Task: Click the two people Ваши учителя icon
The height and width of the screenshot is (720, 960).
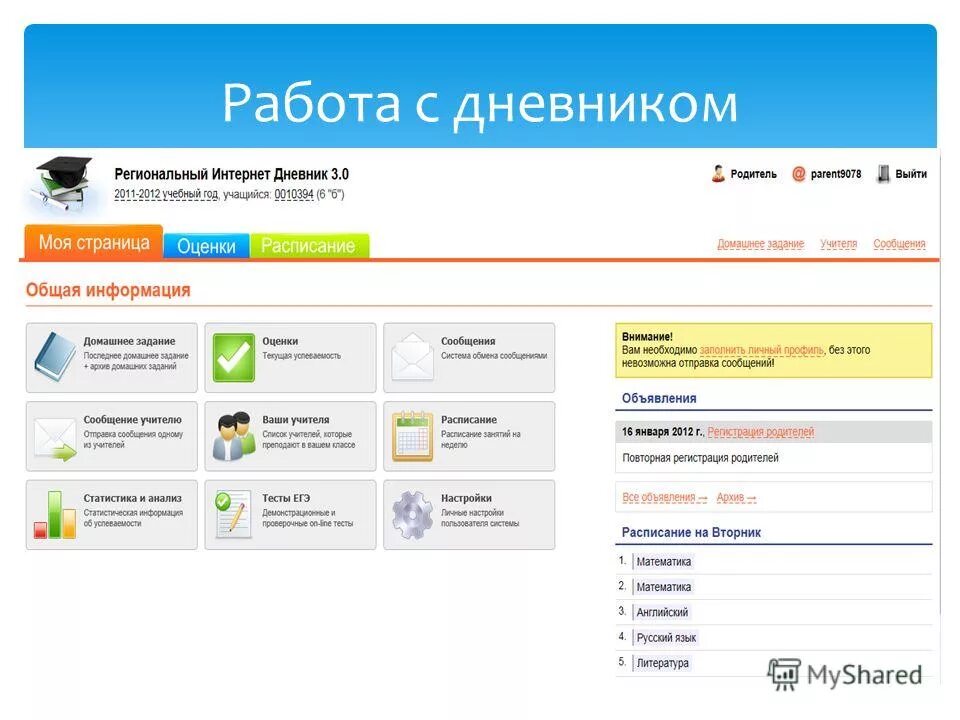Action: click(x=234, y=436)
